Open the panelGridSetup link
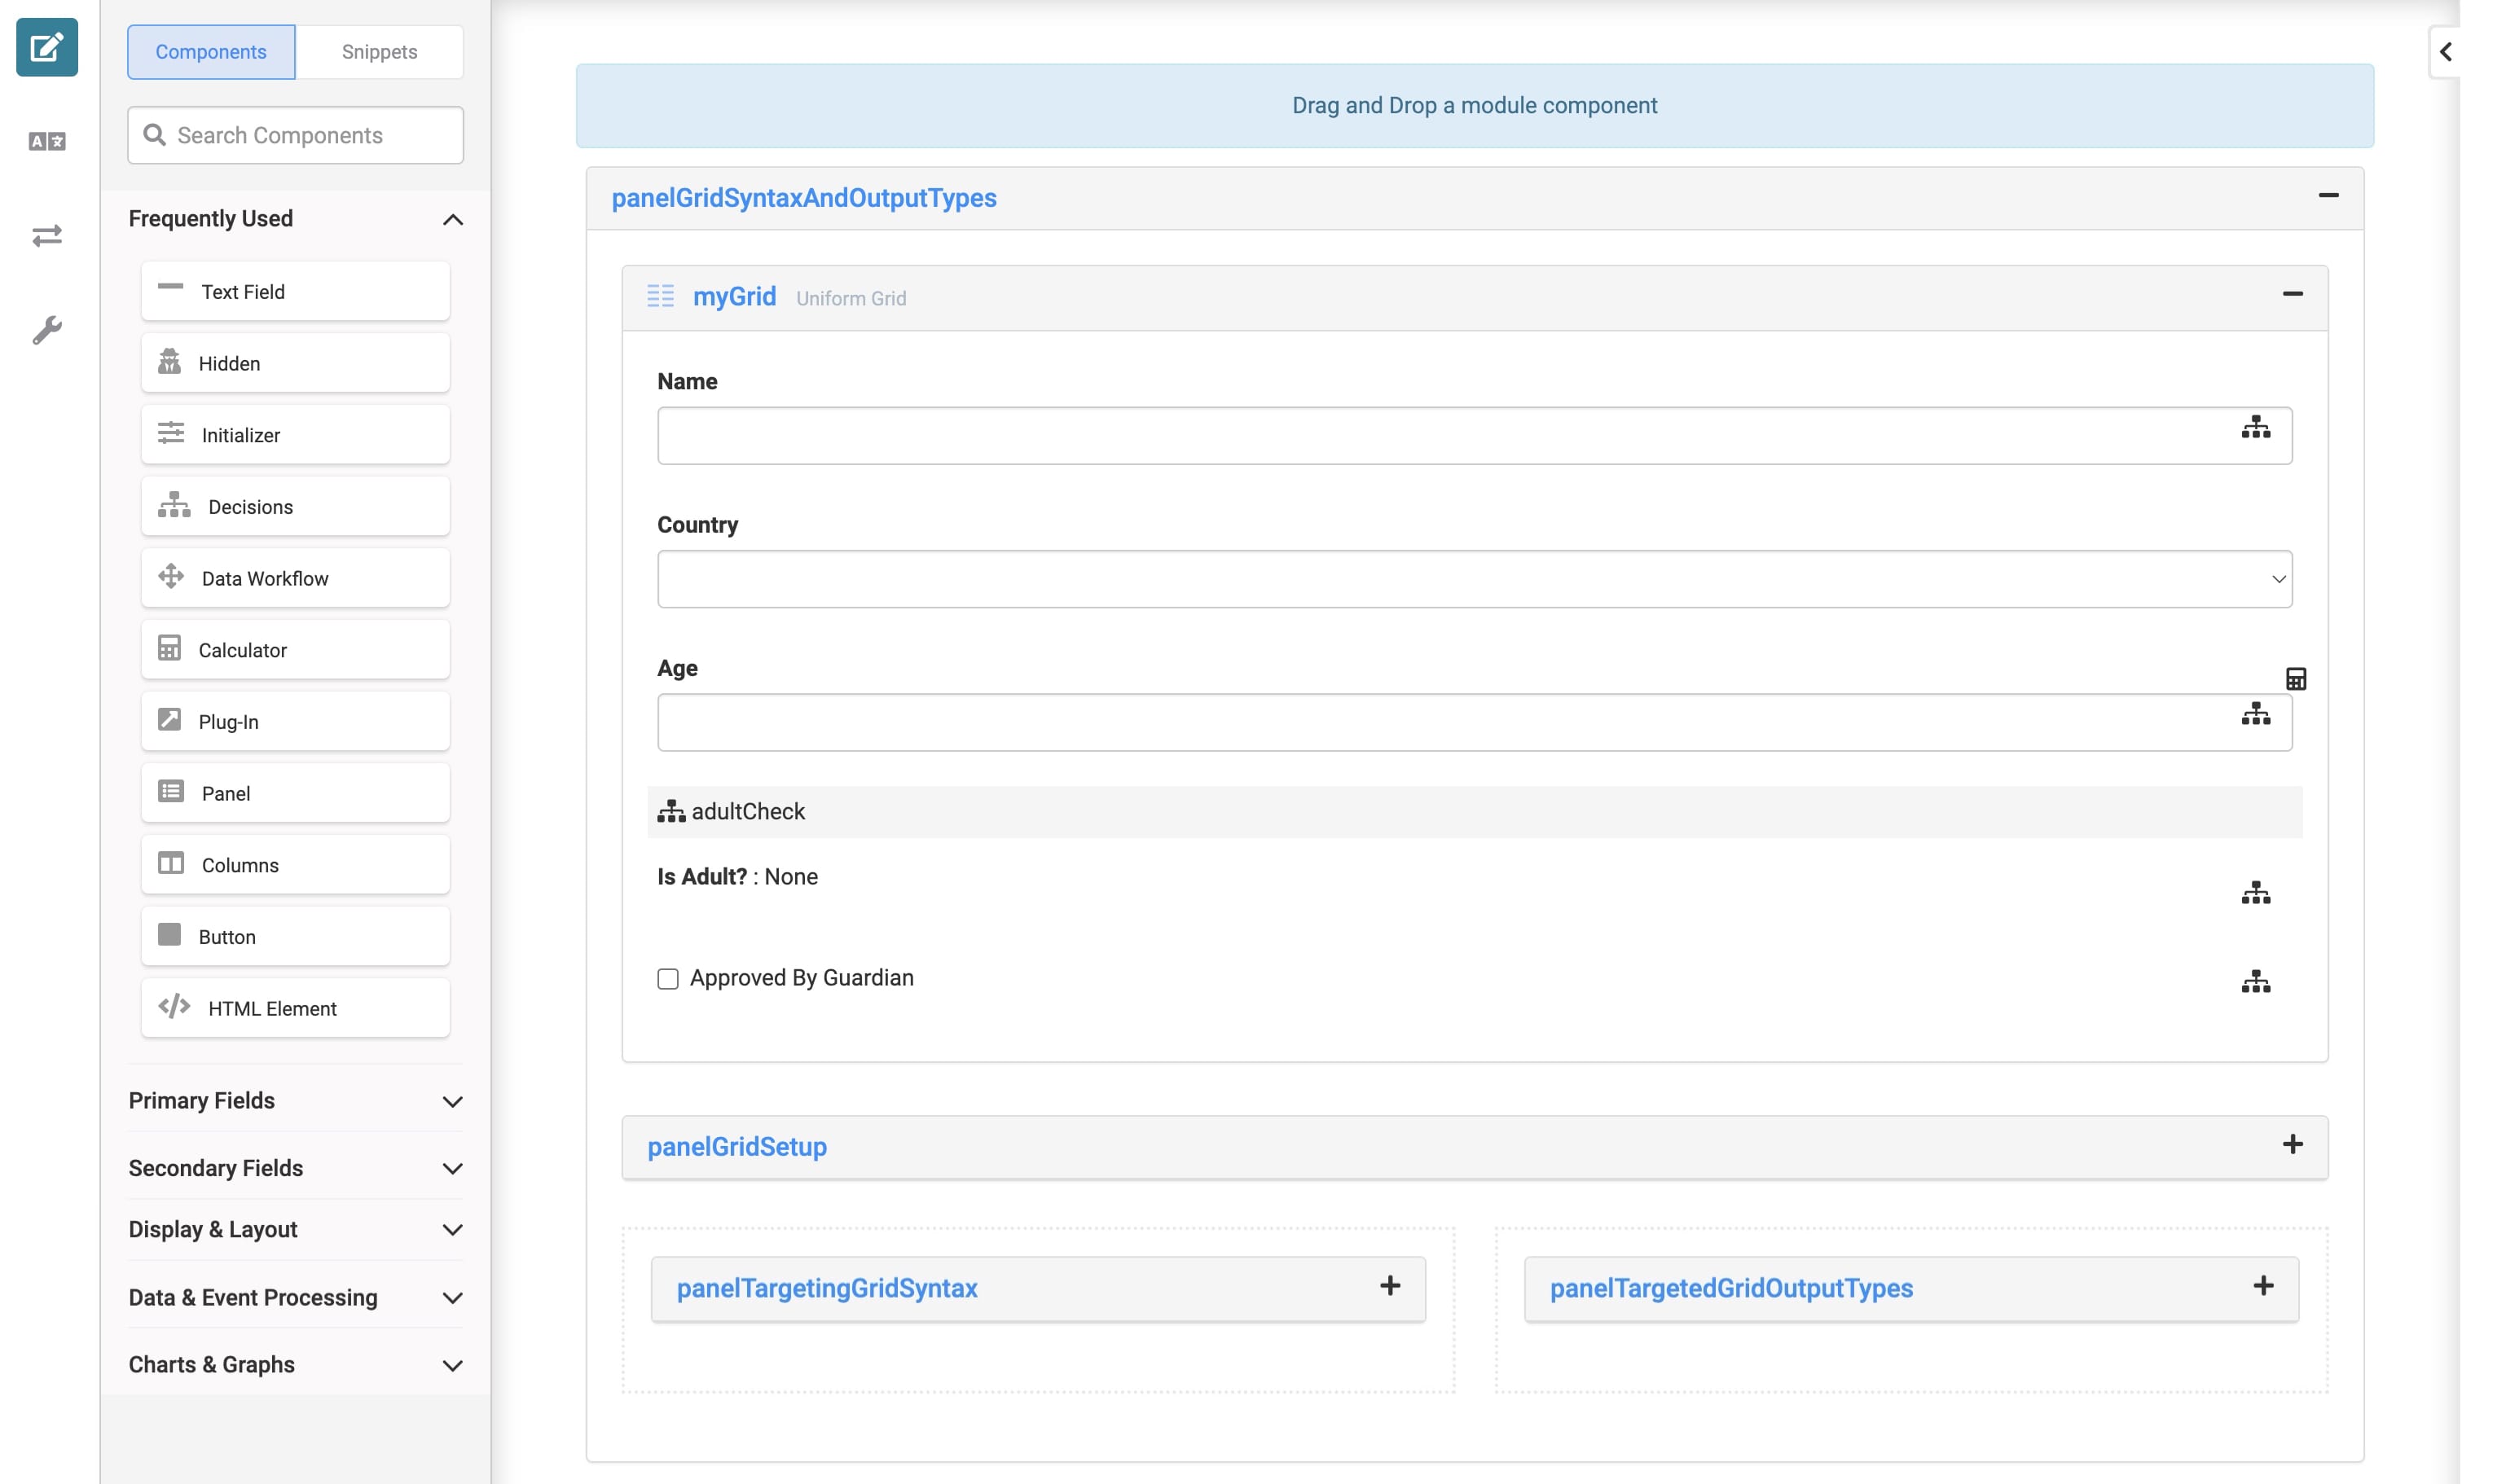Screen dimensions: 2506x1484 [x=737, y=1147]
